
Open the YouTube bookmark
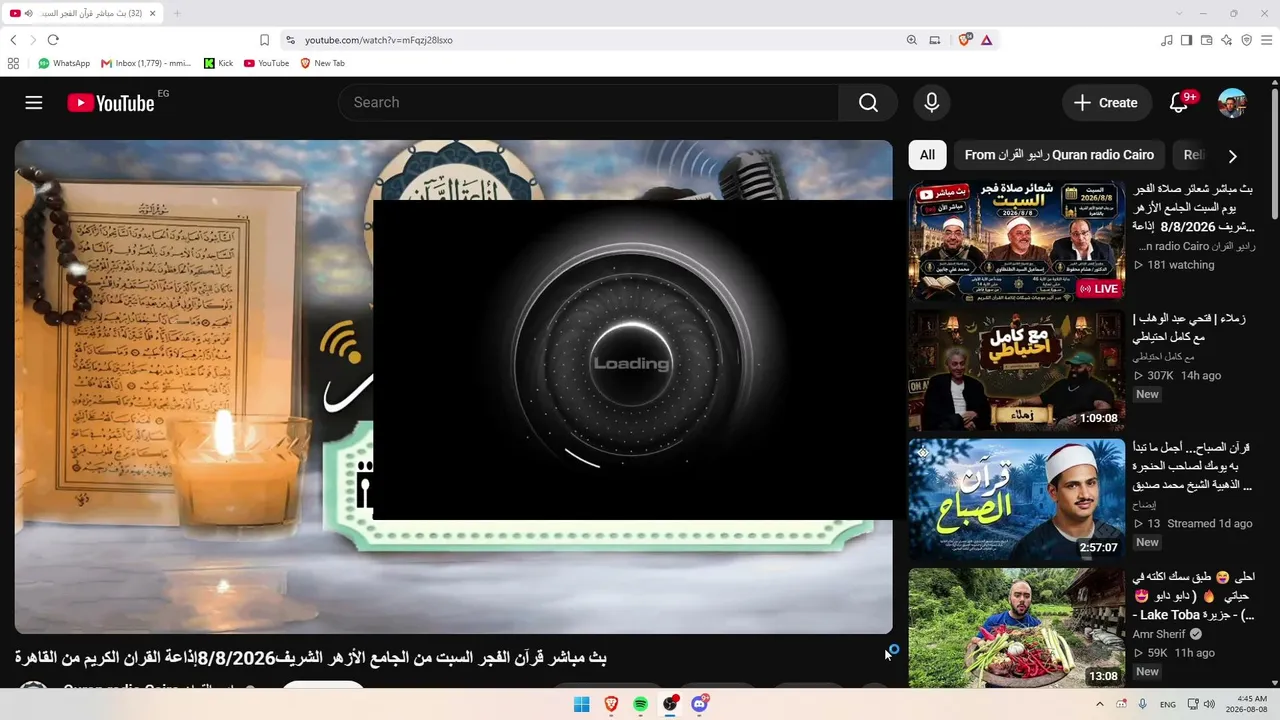pyautogui.click(x=266, y=63)
